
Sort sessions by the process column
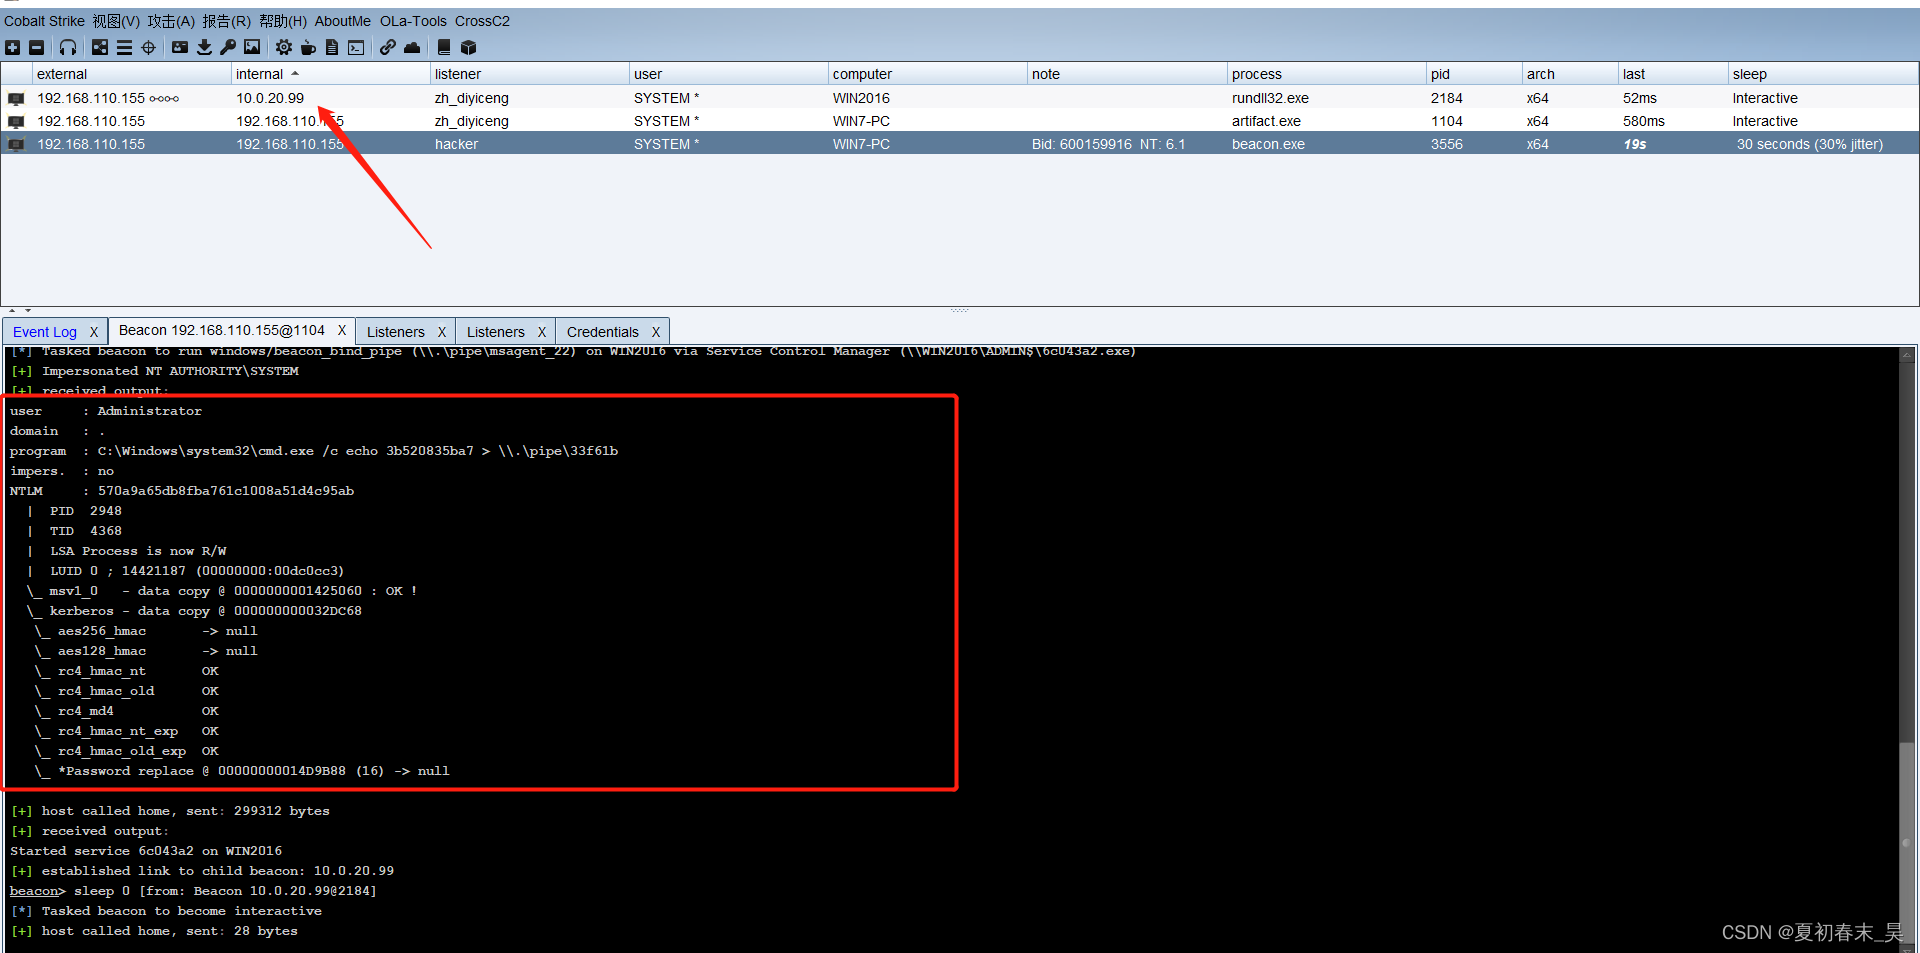pos(1327,74)
